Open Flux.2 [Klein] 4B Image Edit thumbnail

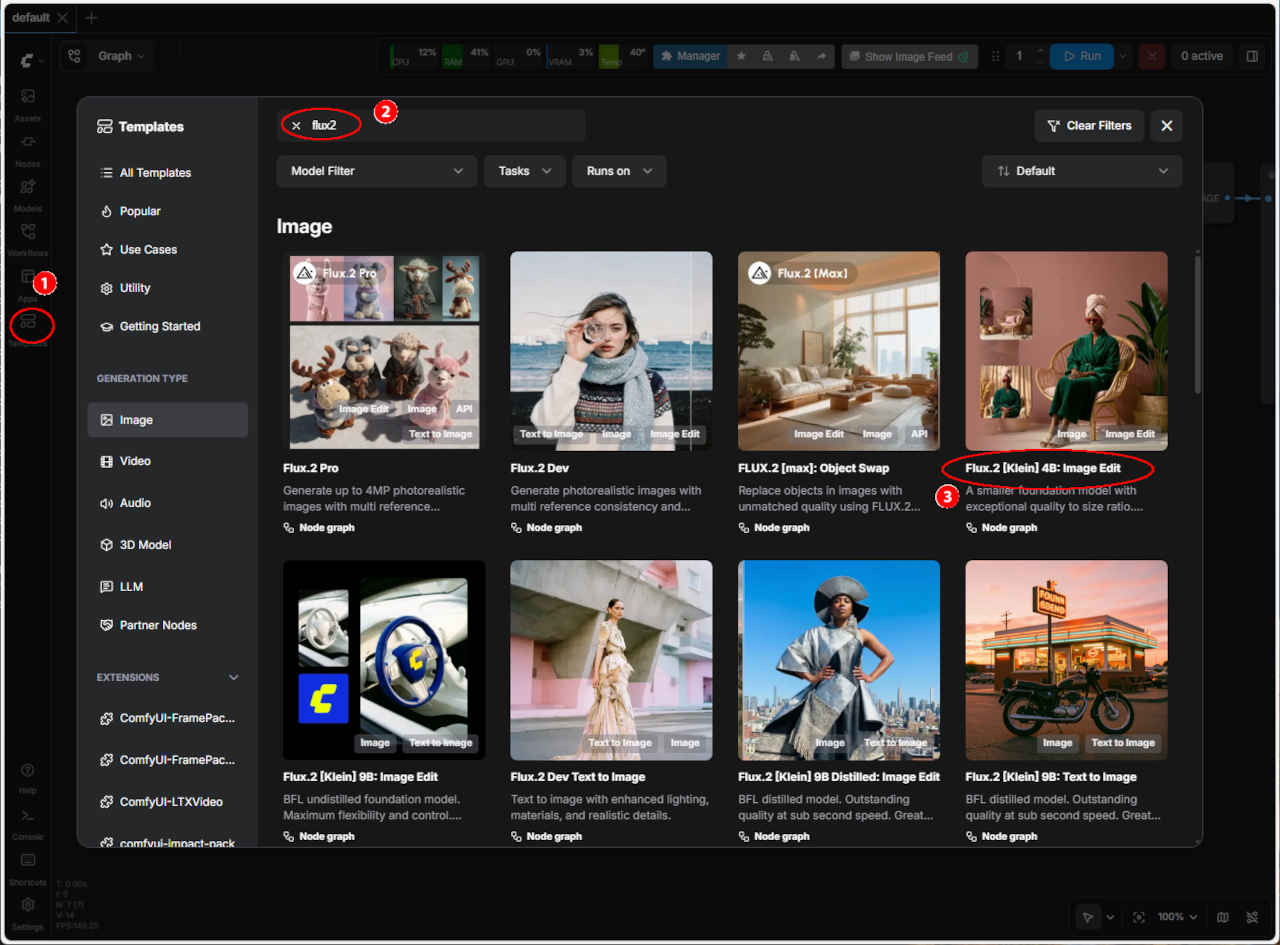[x=1066, y=351]
